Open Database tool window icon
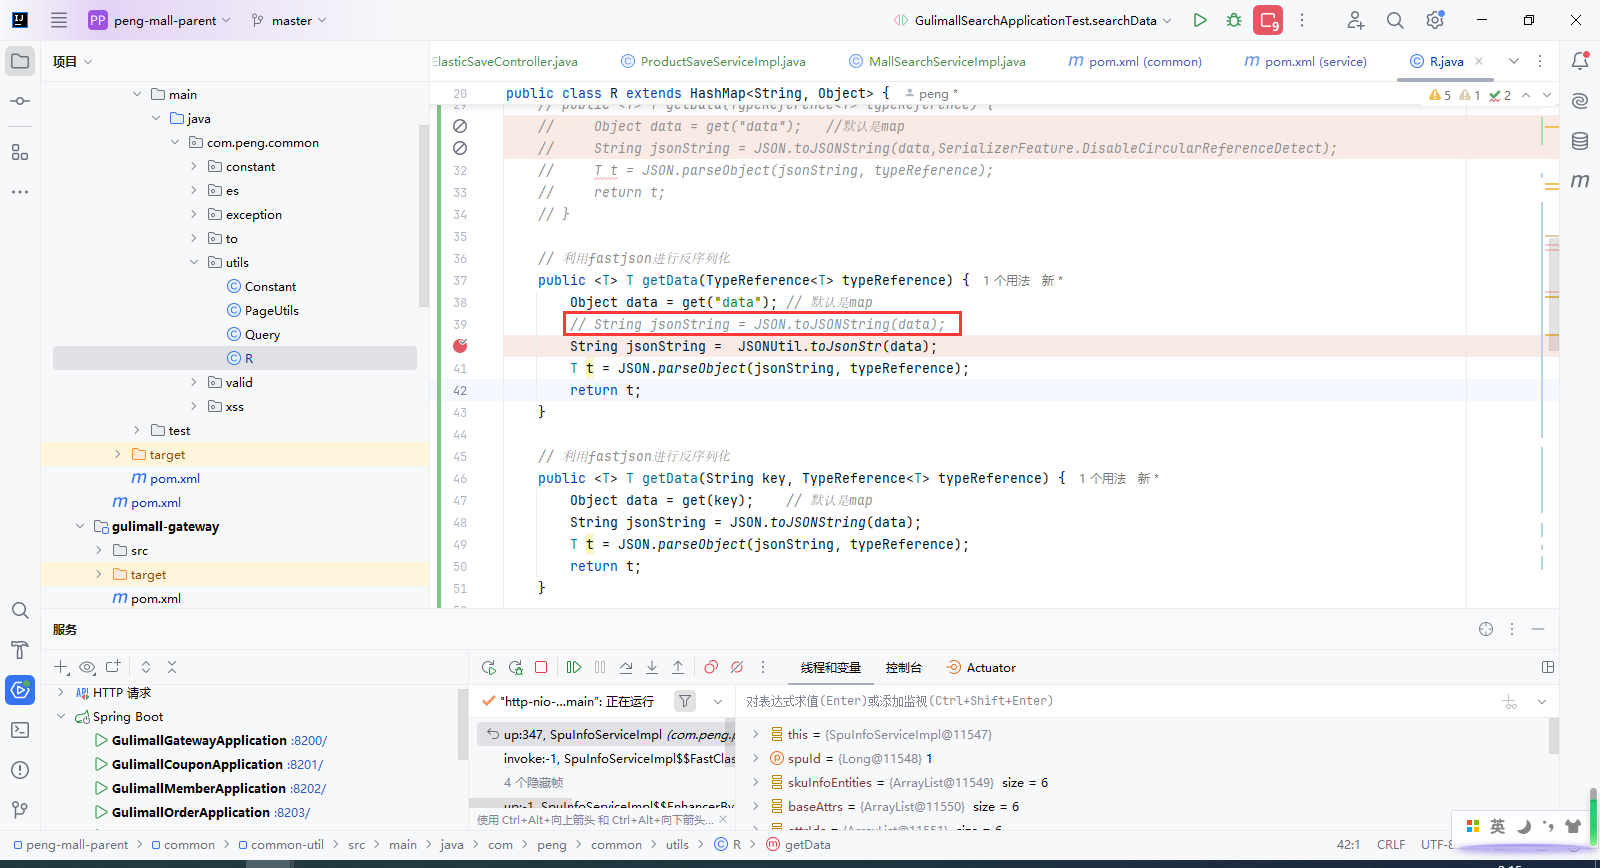This screenshot has width=1600, height=868. (1580, 141)
